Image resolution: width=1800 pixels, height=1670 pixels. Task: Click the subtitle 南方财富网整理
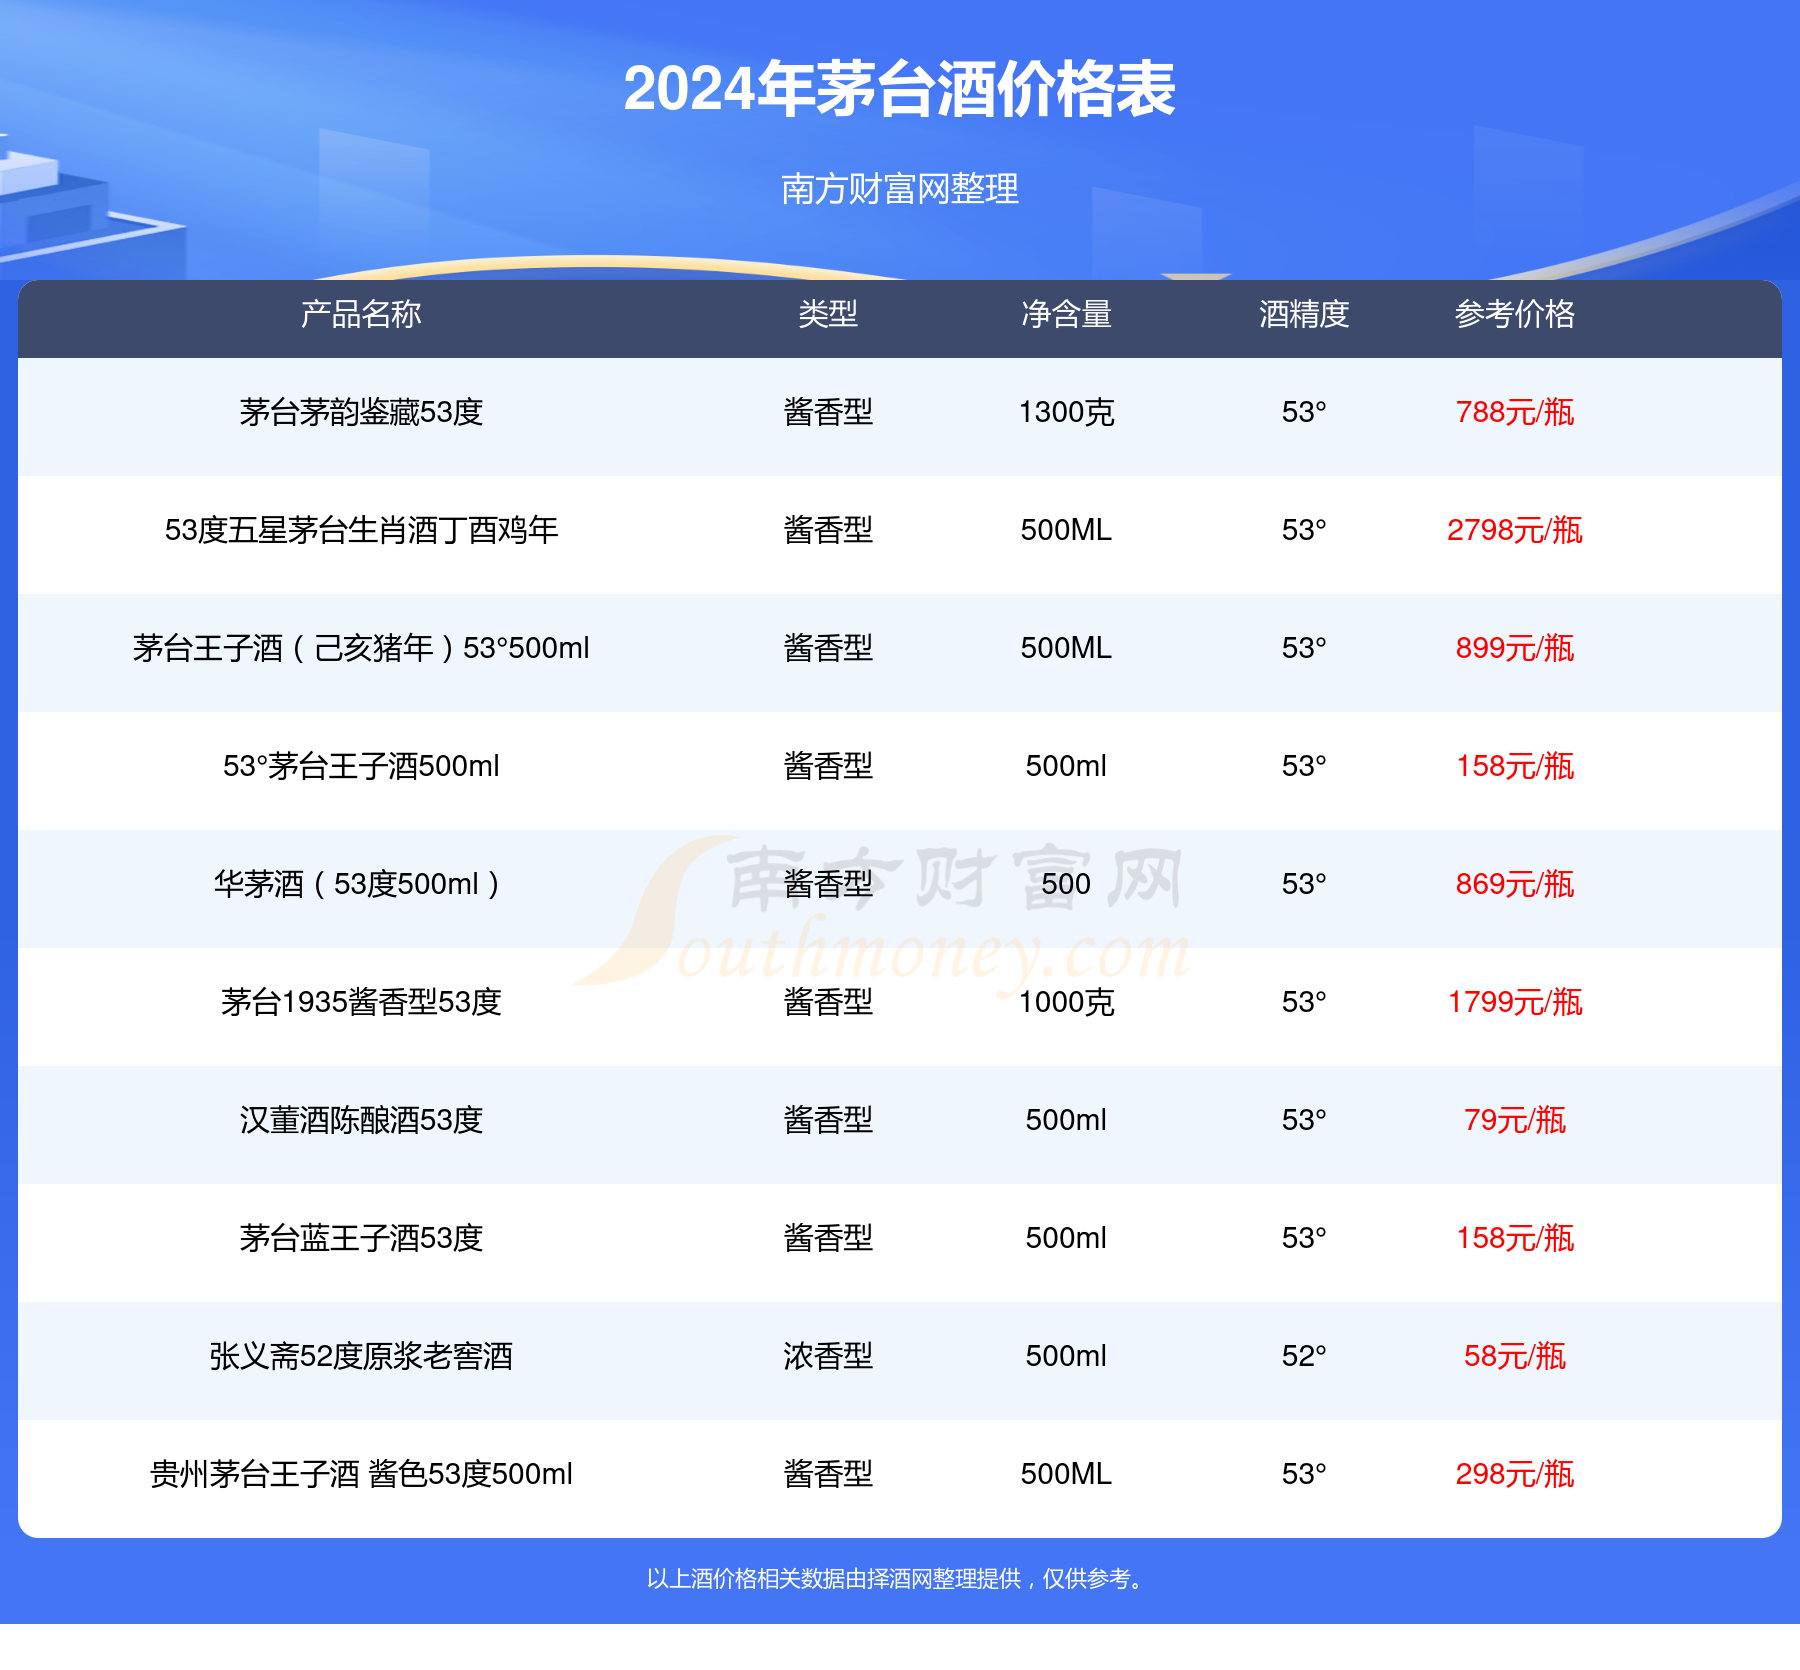coord(899,188)
